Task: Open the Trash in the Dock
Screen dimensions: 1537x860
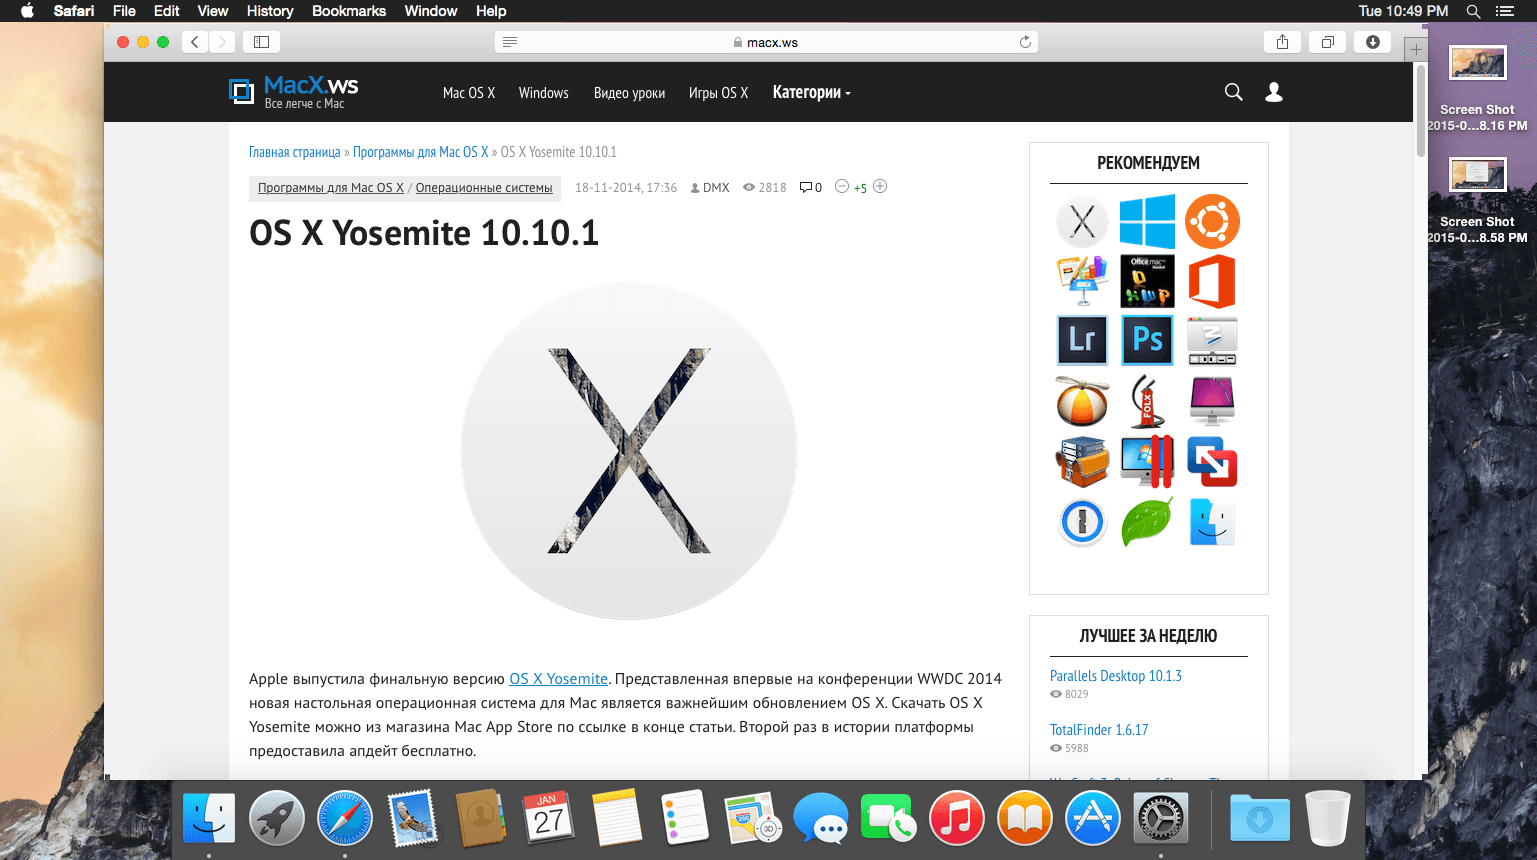Action: (x=1328, y=818)
